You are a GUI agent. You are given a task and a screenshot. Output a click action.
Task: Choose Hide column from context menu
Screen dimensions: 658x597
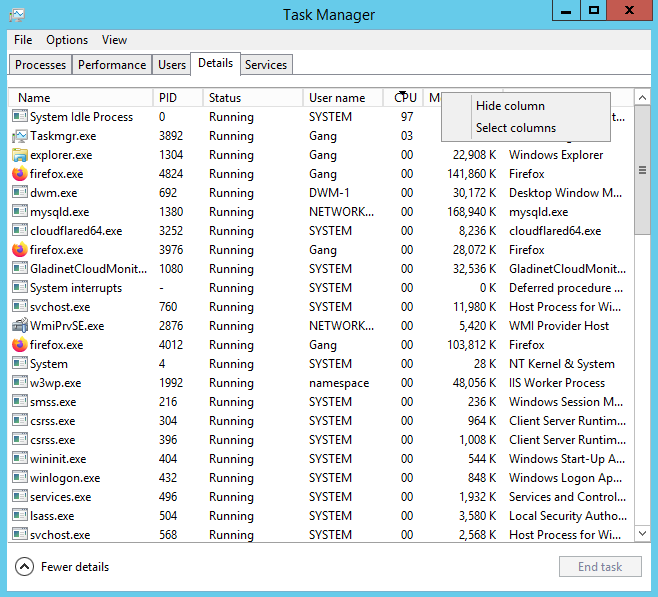click(x=510, y=106)
